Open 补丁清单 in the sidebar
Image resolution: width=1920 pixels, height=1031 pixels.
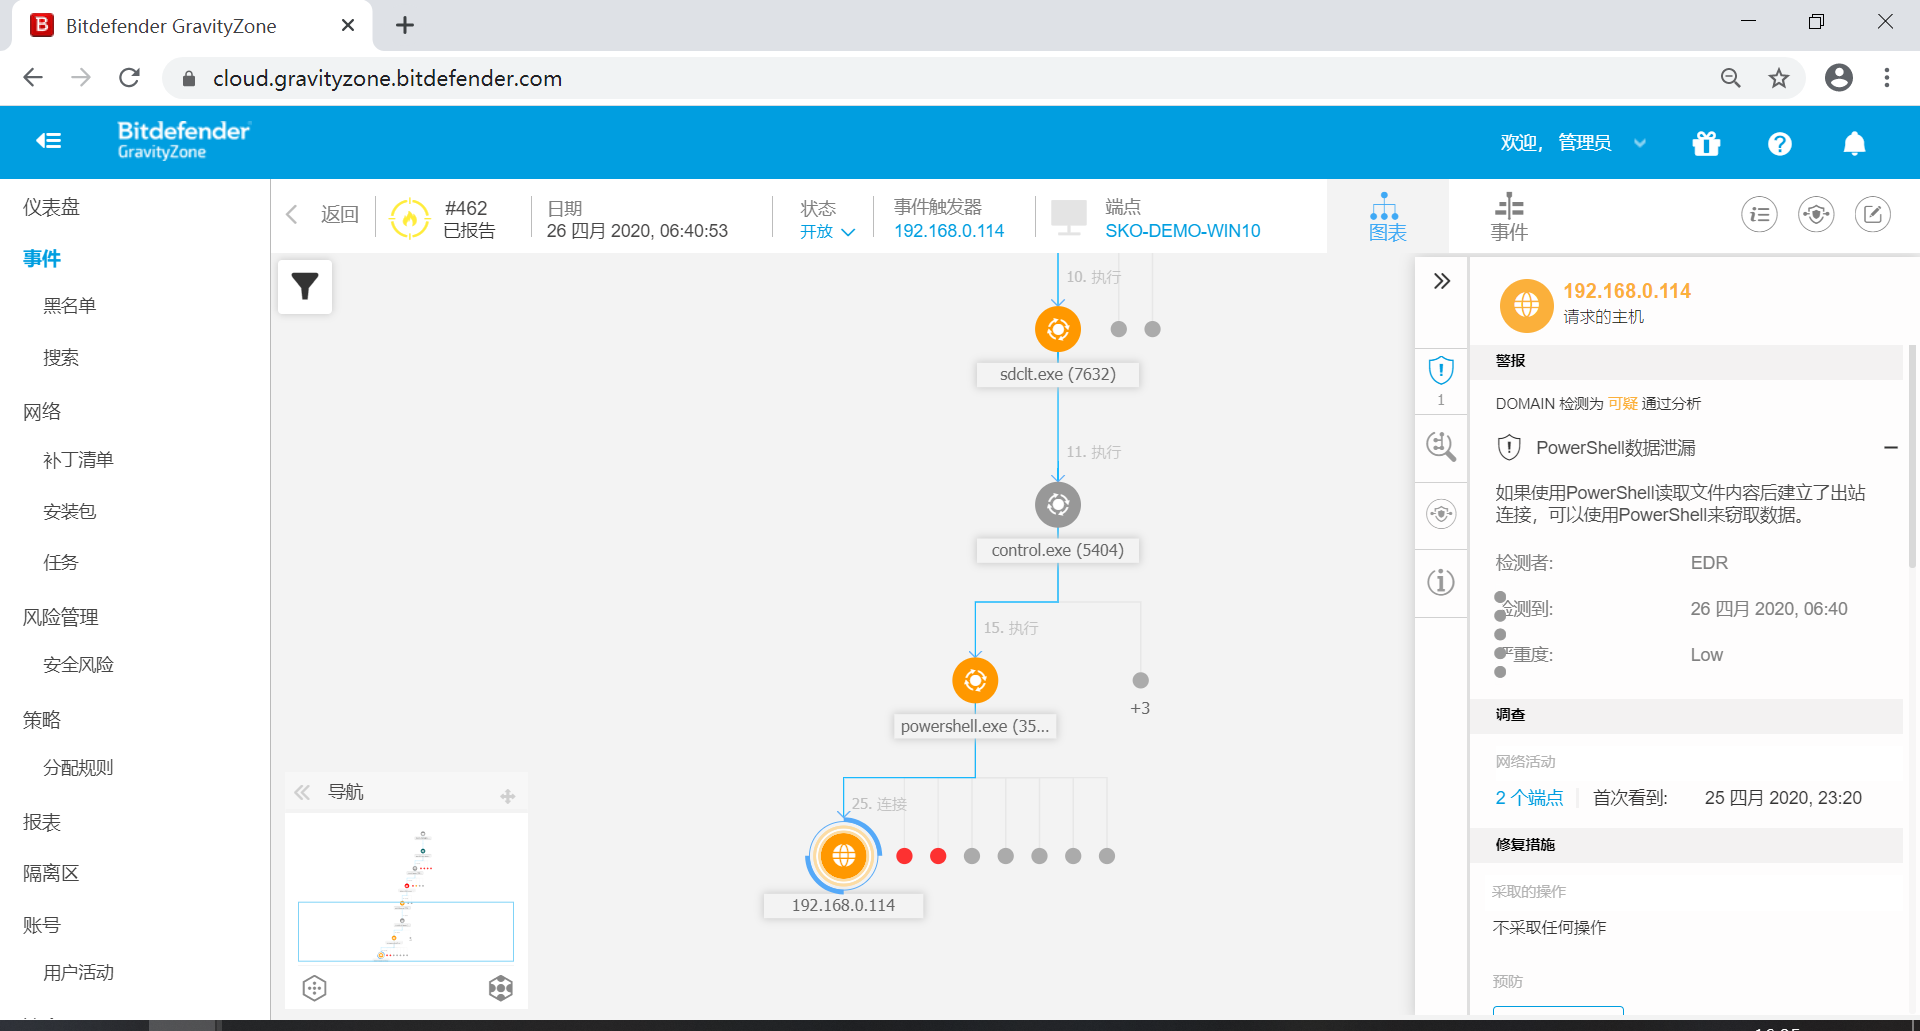coord(78,460)
